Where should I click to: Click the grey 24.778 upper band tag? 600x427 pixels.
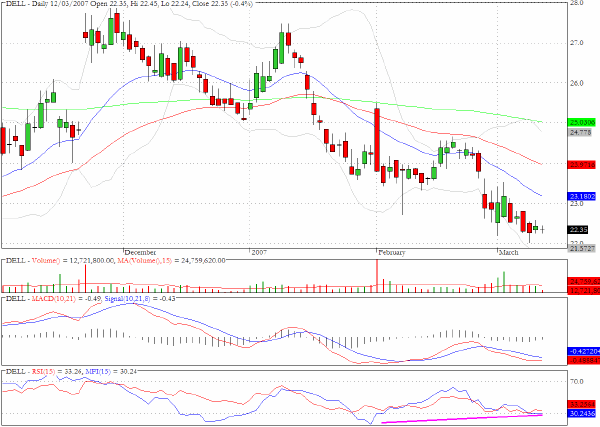tap(580, 133)
